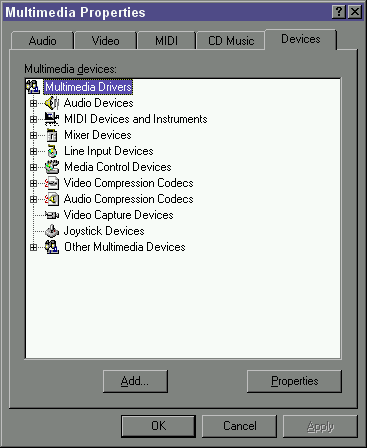Click the Apply button
This screenshot has height=448, width=367.
(x=320, y=426)
